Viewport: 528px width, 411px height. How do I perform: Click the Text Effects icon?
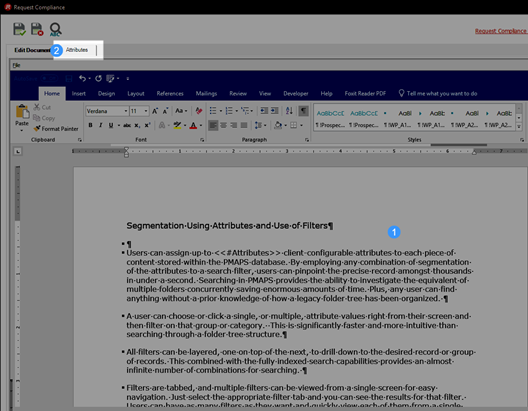pos(162,125)
